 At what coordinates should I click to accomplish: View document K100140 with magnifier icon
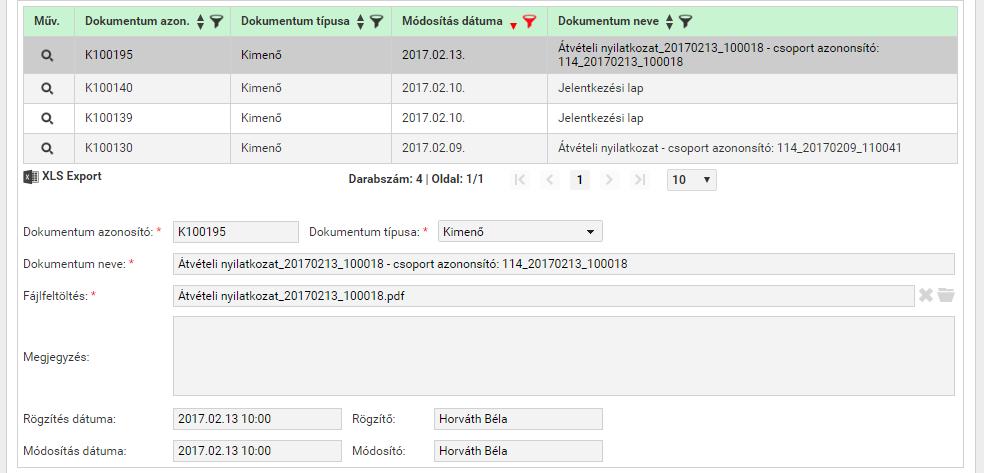pos(47,88)
